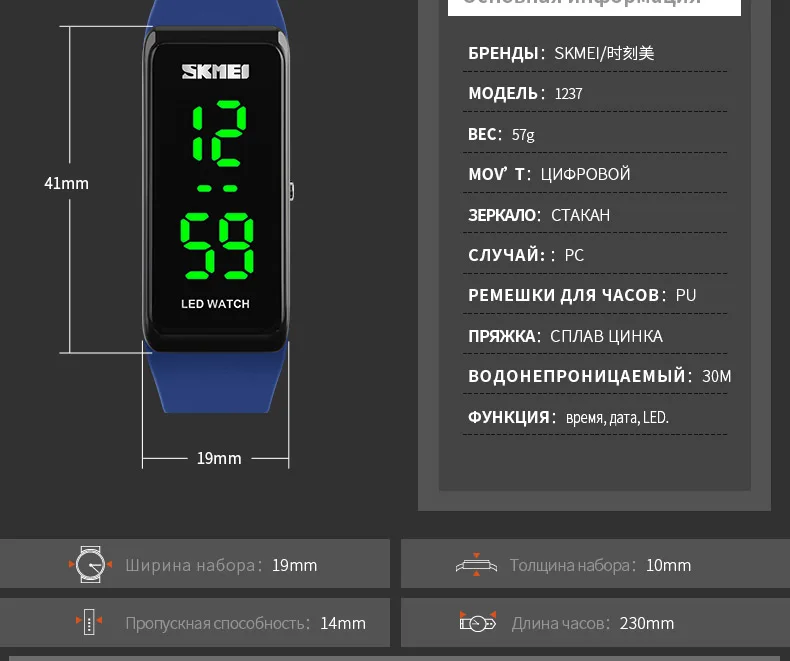Select the ПРЯЖКА label
The width and height of the screenshot is (790, 661).
point(501,336)
